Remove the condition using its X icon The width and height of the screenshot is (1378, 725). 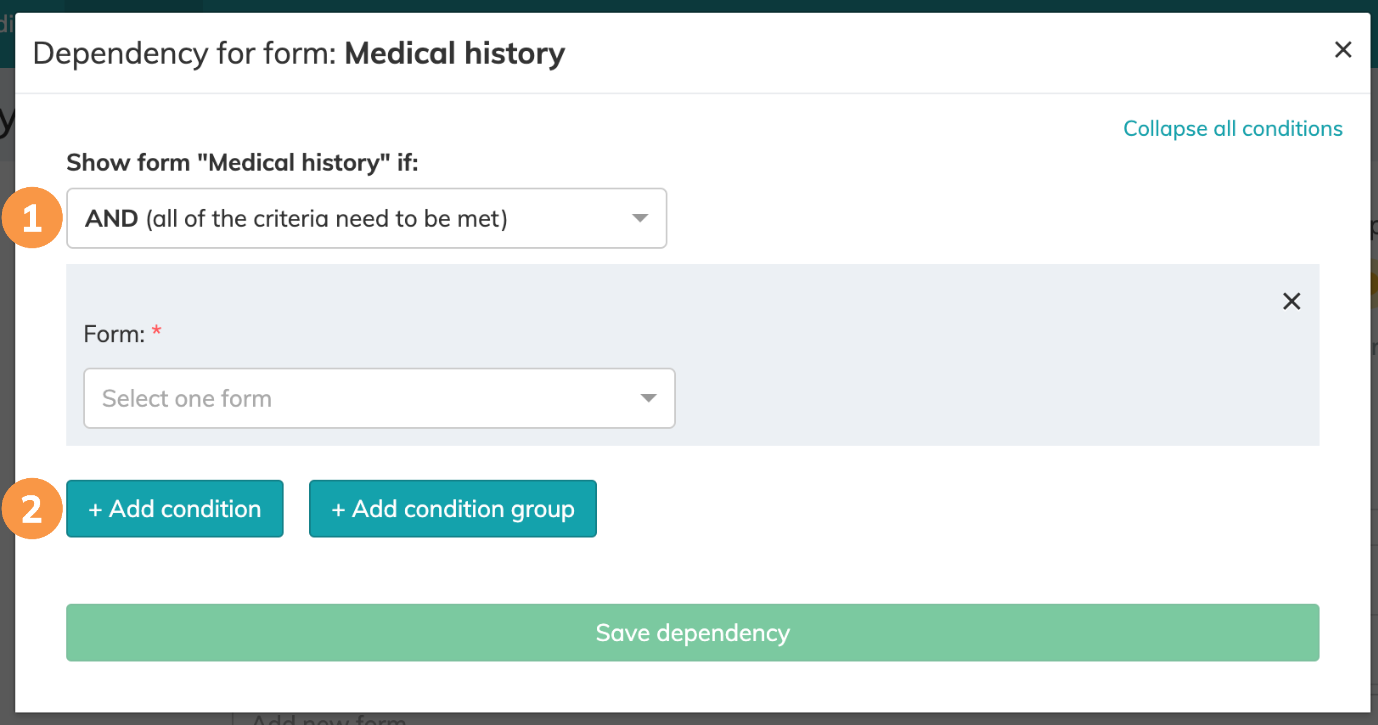[x=1291, y=301]
